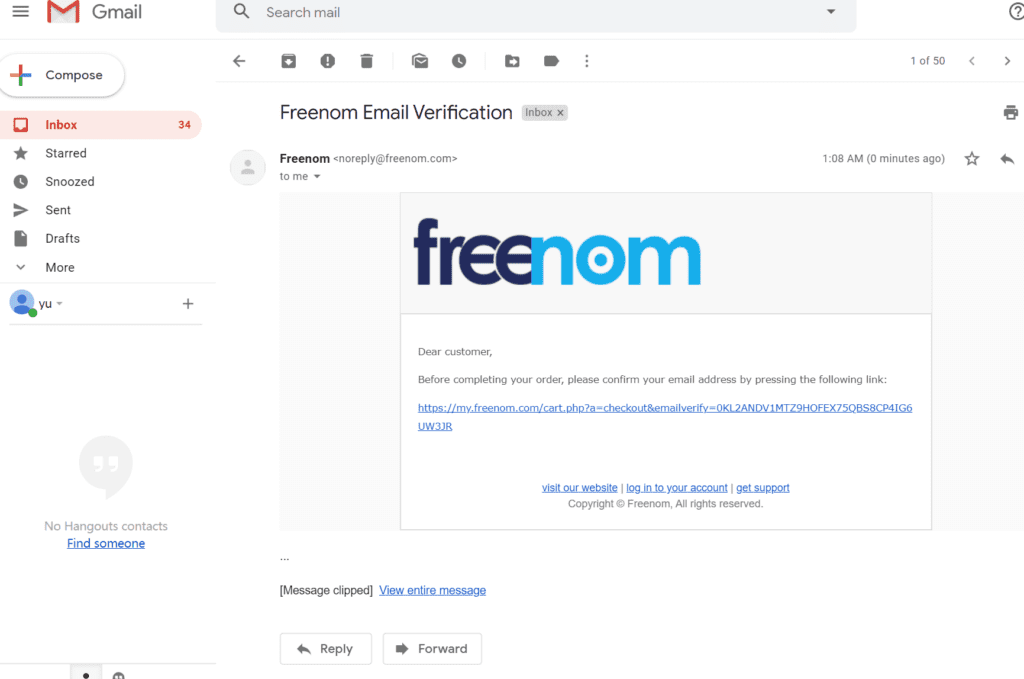Open the Labels icon
This screenshot has width=1024, height=679.
tap(551, 60)
